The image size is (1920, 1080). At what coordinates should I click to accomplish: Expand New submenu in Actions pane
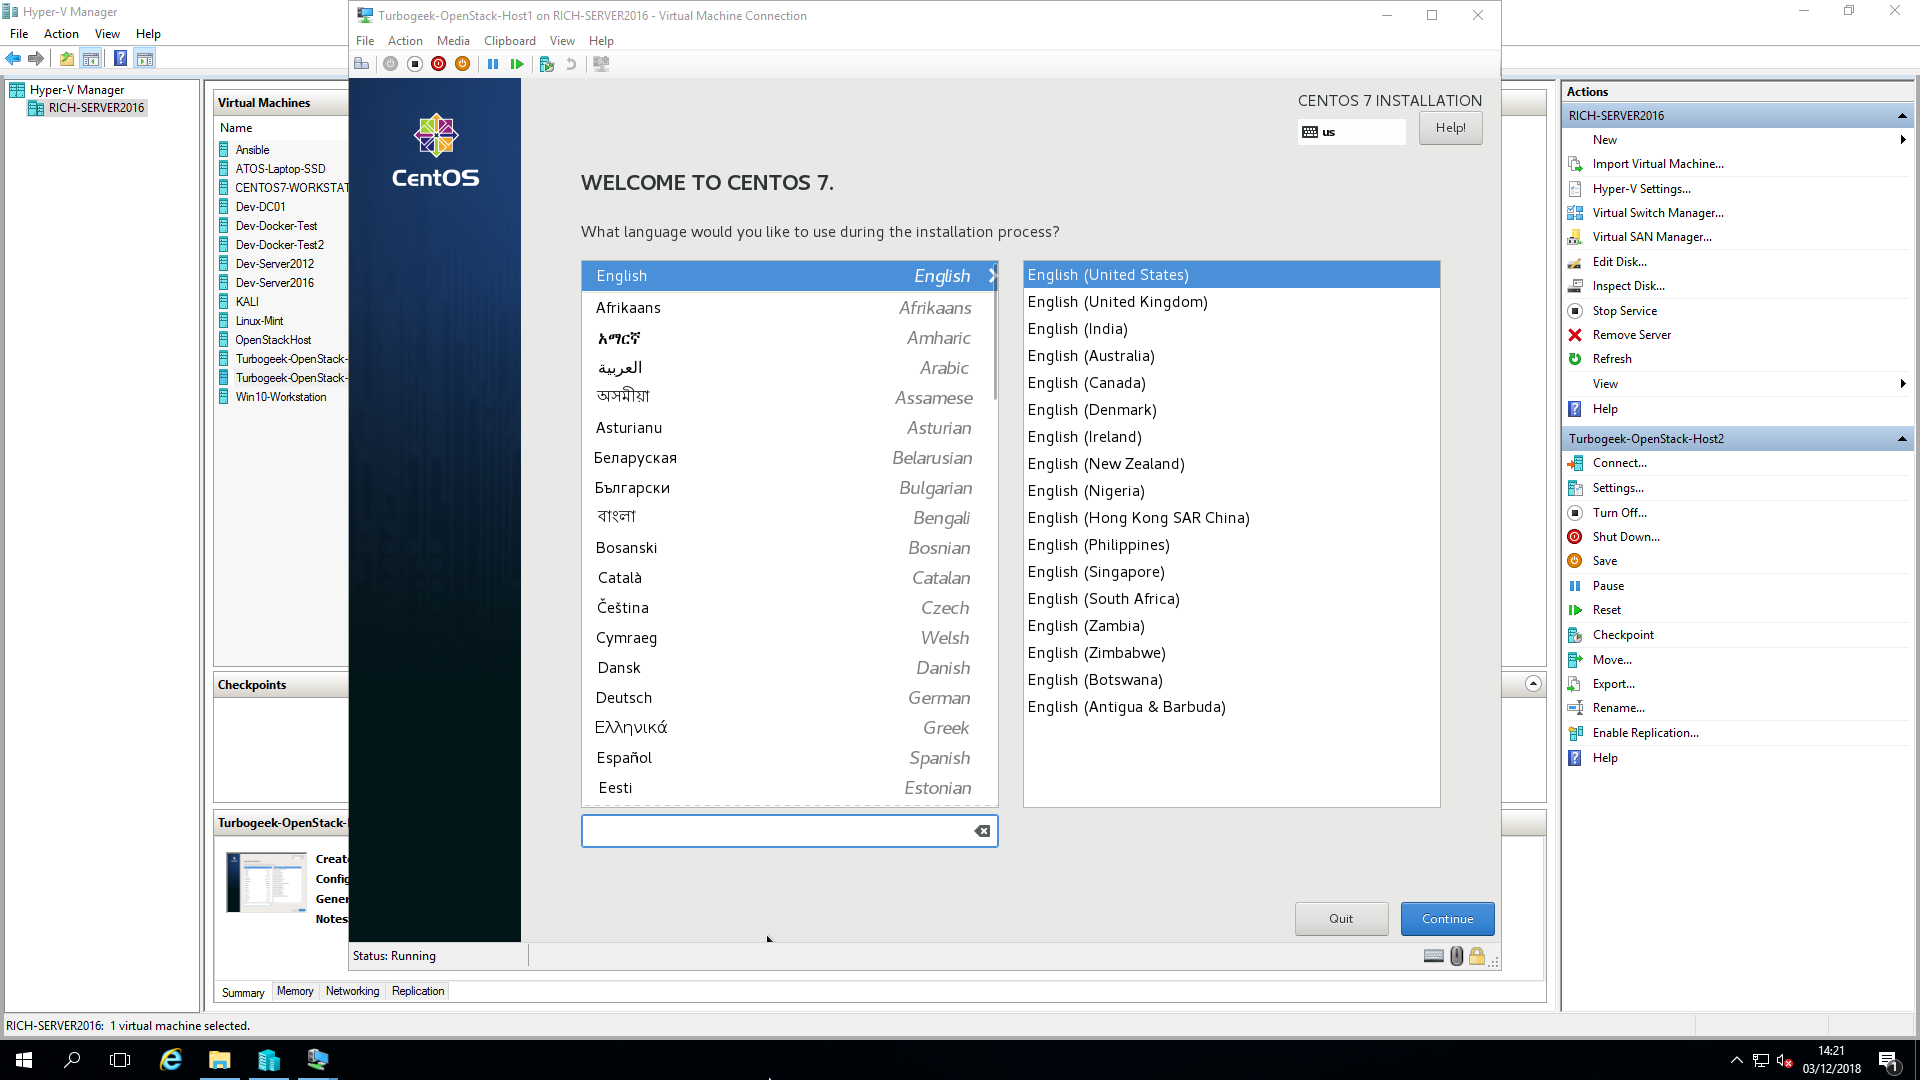[x=1902, y=140]
